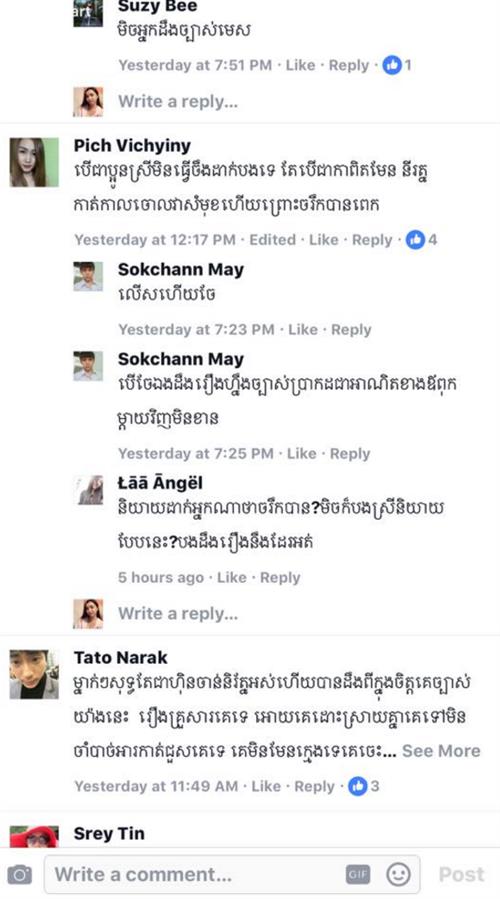This screenshot has height=899, width=500.
Task: Tap like count icon on Tato Narak's comment
Action: tap(358, 786)
